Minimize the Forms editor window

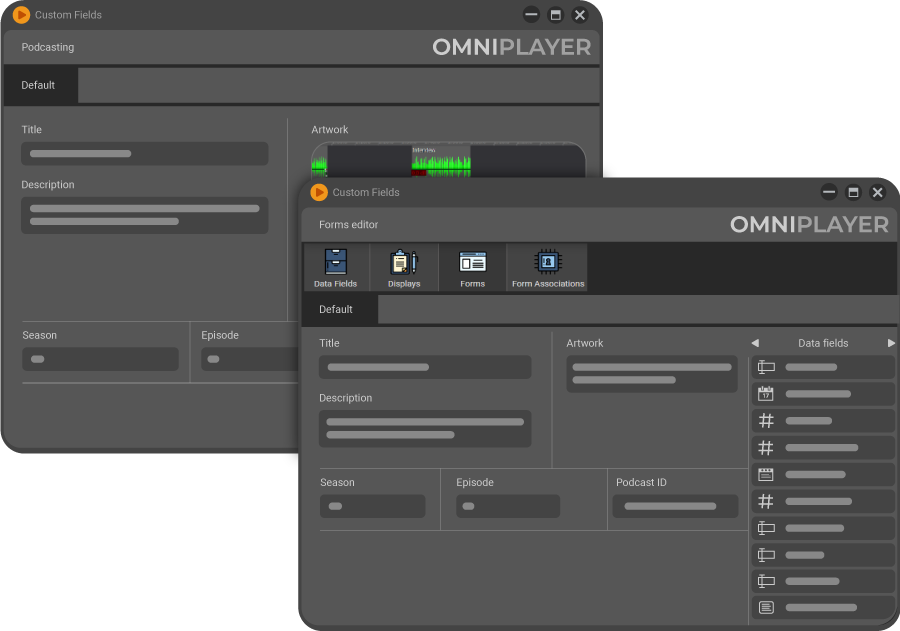(x=829, y=192)
